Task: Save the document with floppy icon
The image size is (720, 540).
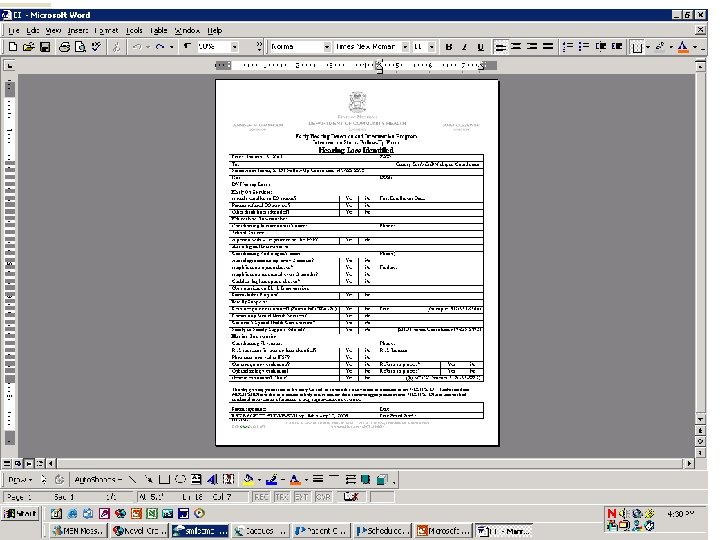Action: (x=45, y=46)
